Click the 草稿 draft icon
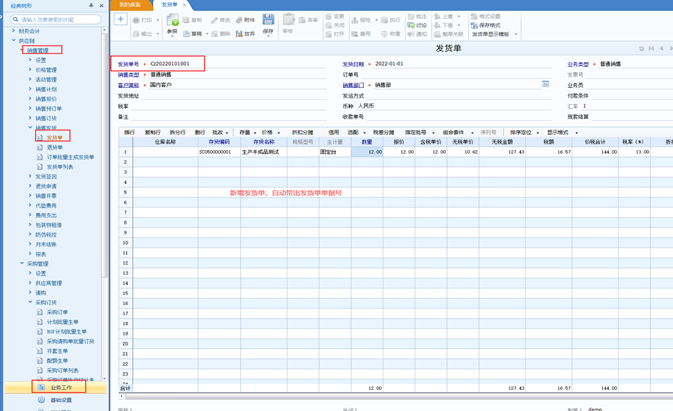This screenshot has width=673, height=411. (186, 34)
